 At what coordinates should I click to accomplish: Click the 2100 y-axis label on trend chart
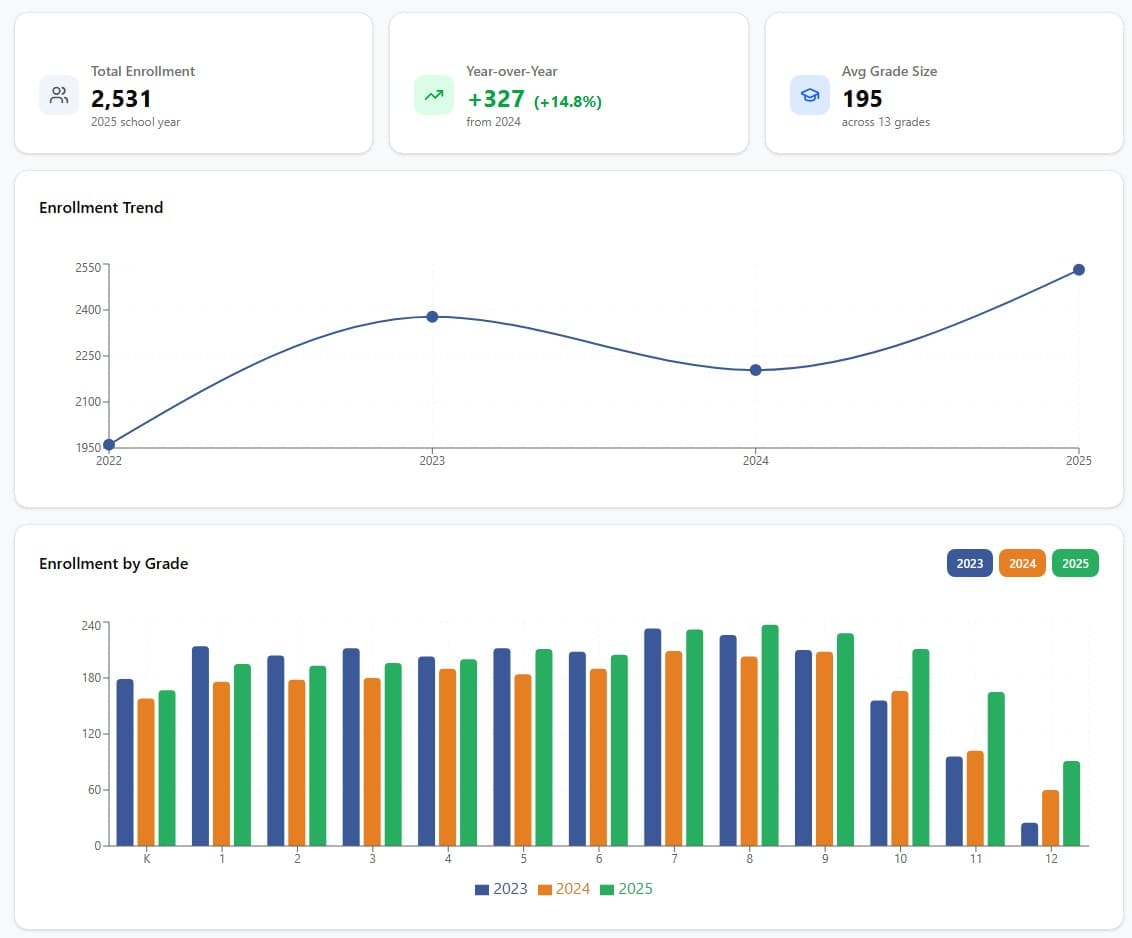pyautogui.click(x=88, y=401)
